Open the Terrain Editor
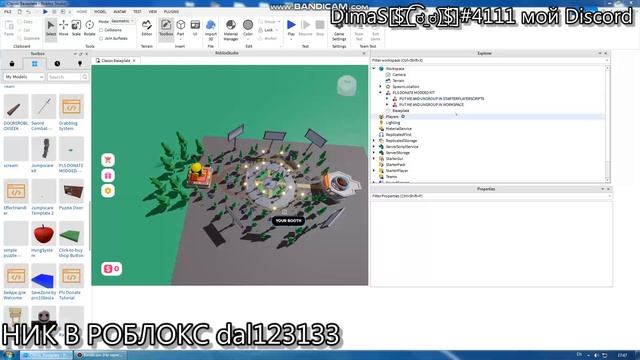Screen dimensions: 640x360 coord(147,28)
